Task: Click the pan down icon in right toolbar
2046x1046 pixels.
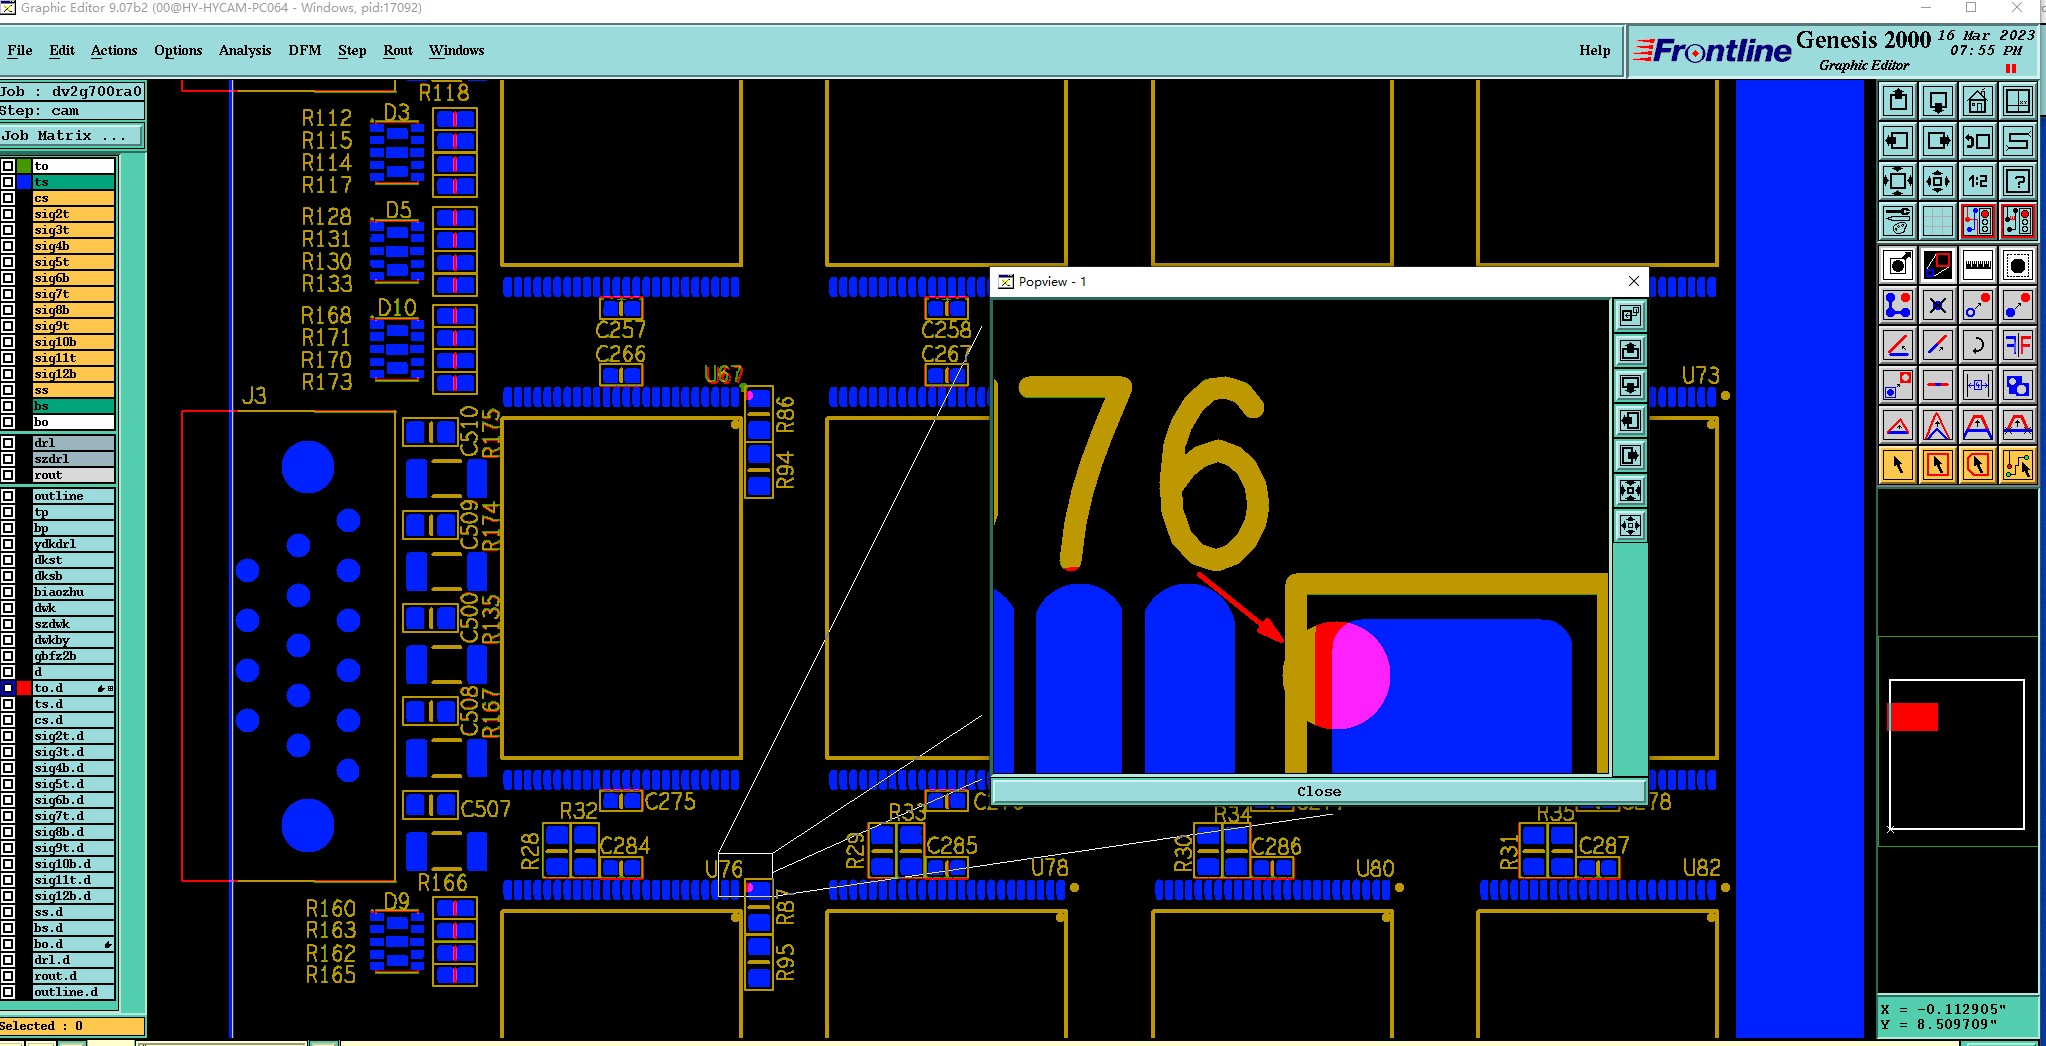Action: click(x=1938, y=101)
